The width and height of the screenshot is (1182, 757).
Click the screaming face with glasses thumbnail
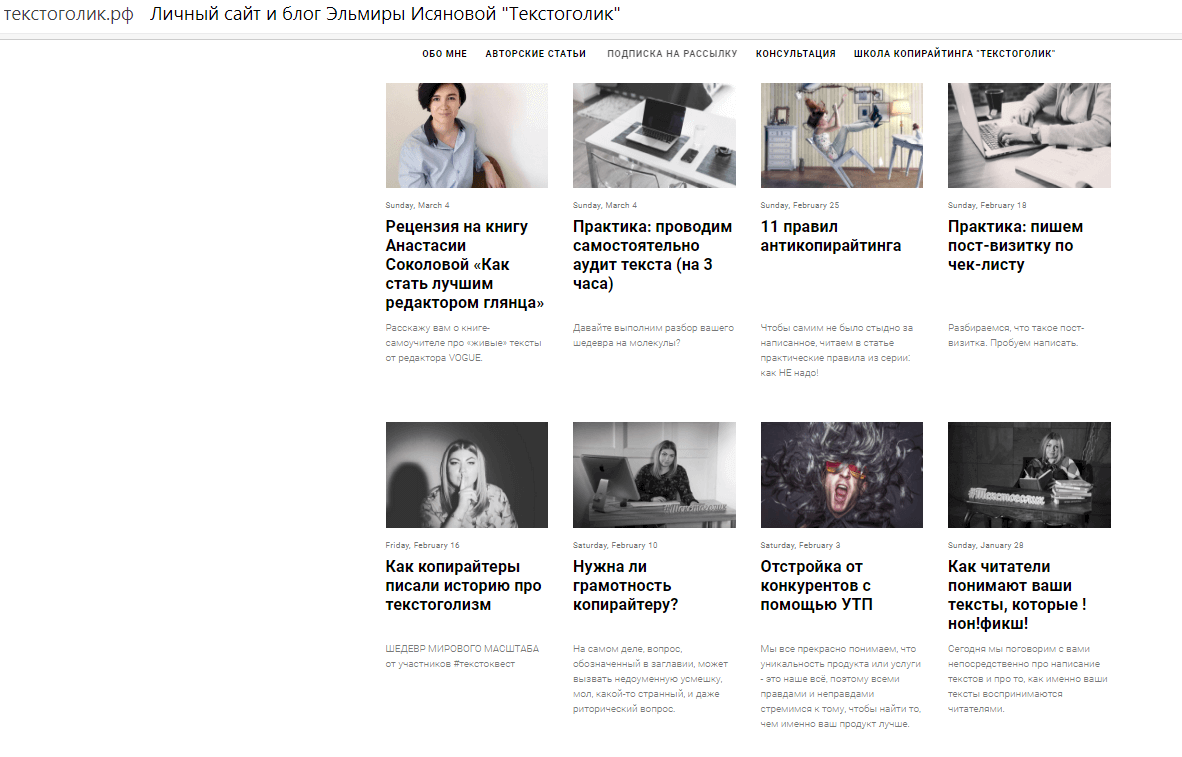point(841,475)
